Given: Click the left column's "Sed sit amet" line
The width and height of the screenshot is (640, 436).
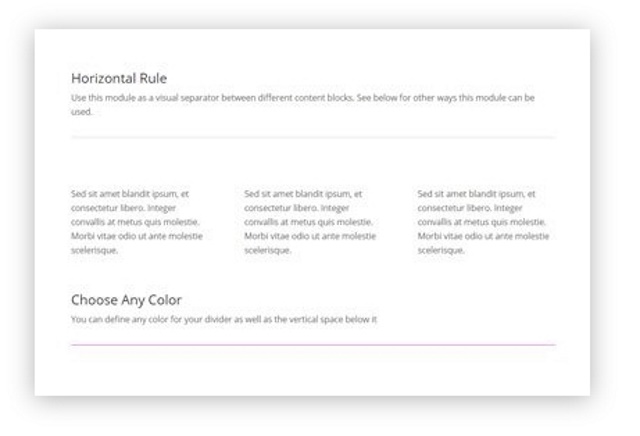Looking at the screenshot, I should point(130,194).
